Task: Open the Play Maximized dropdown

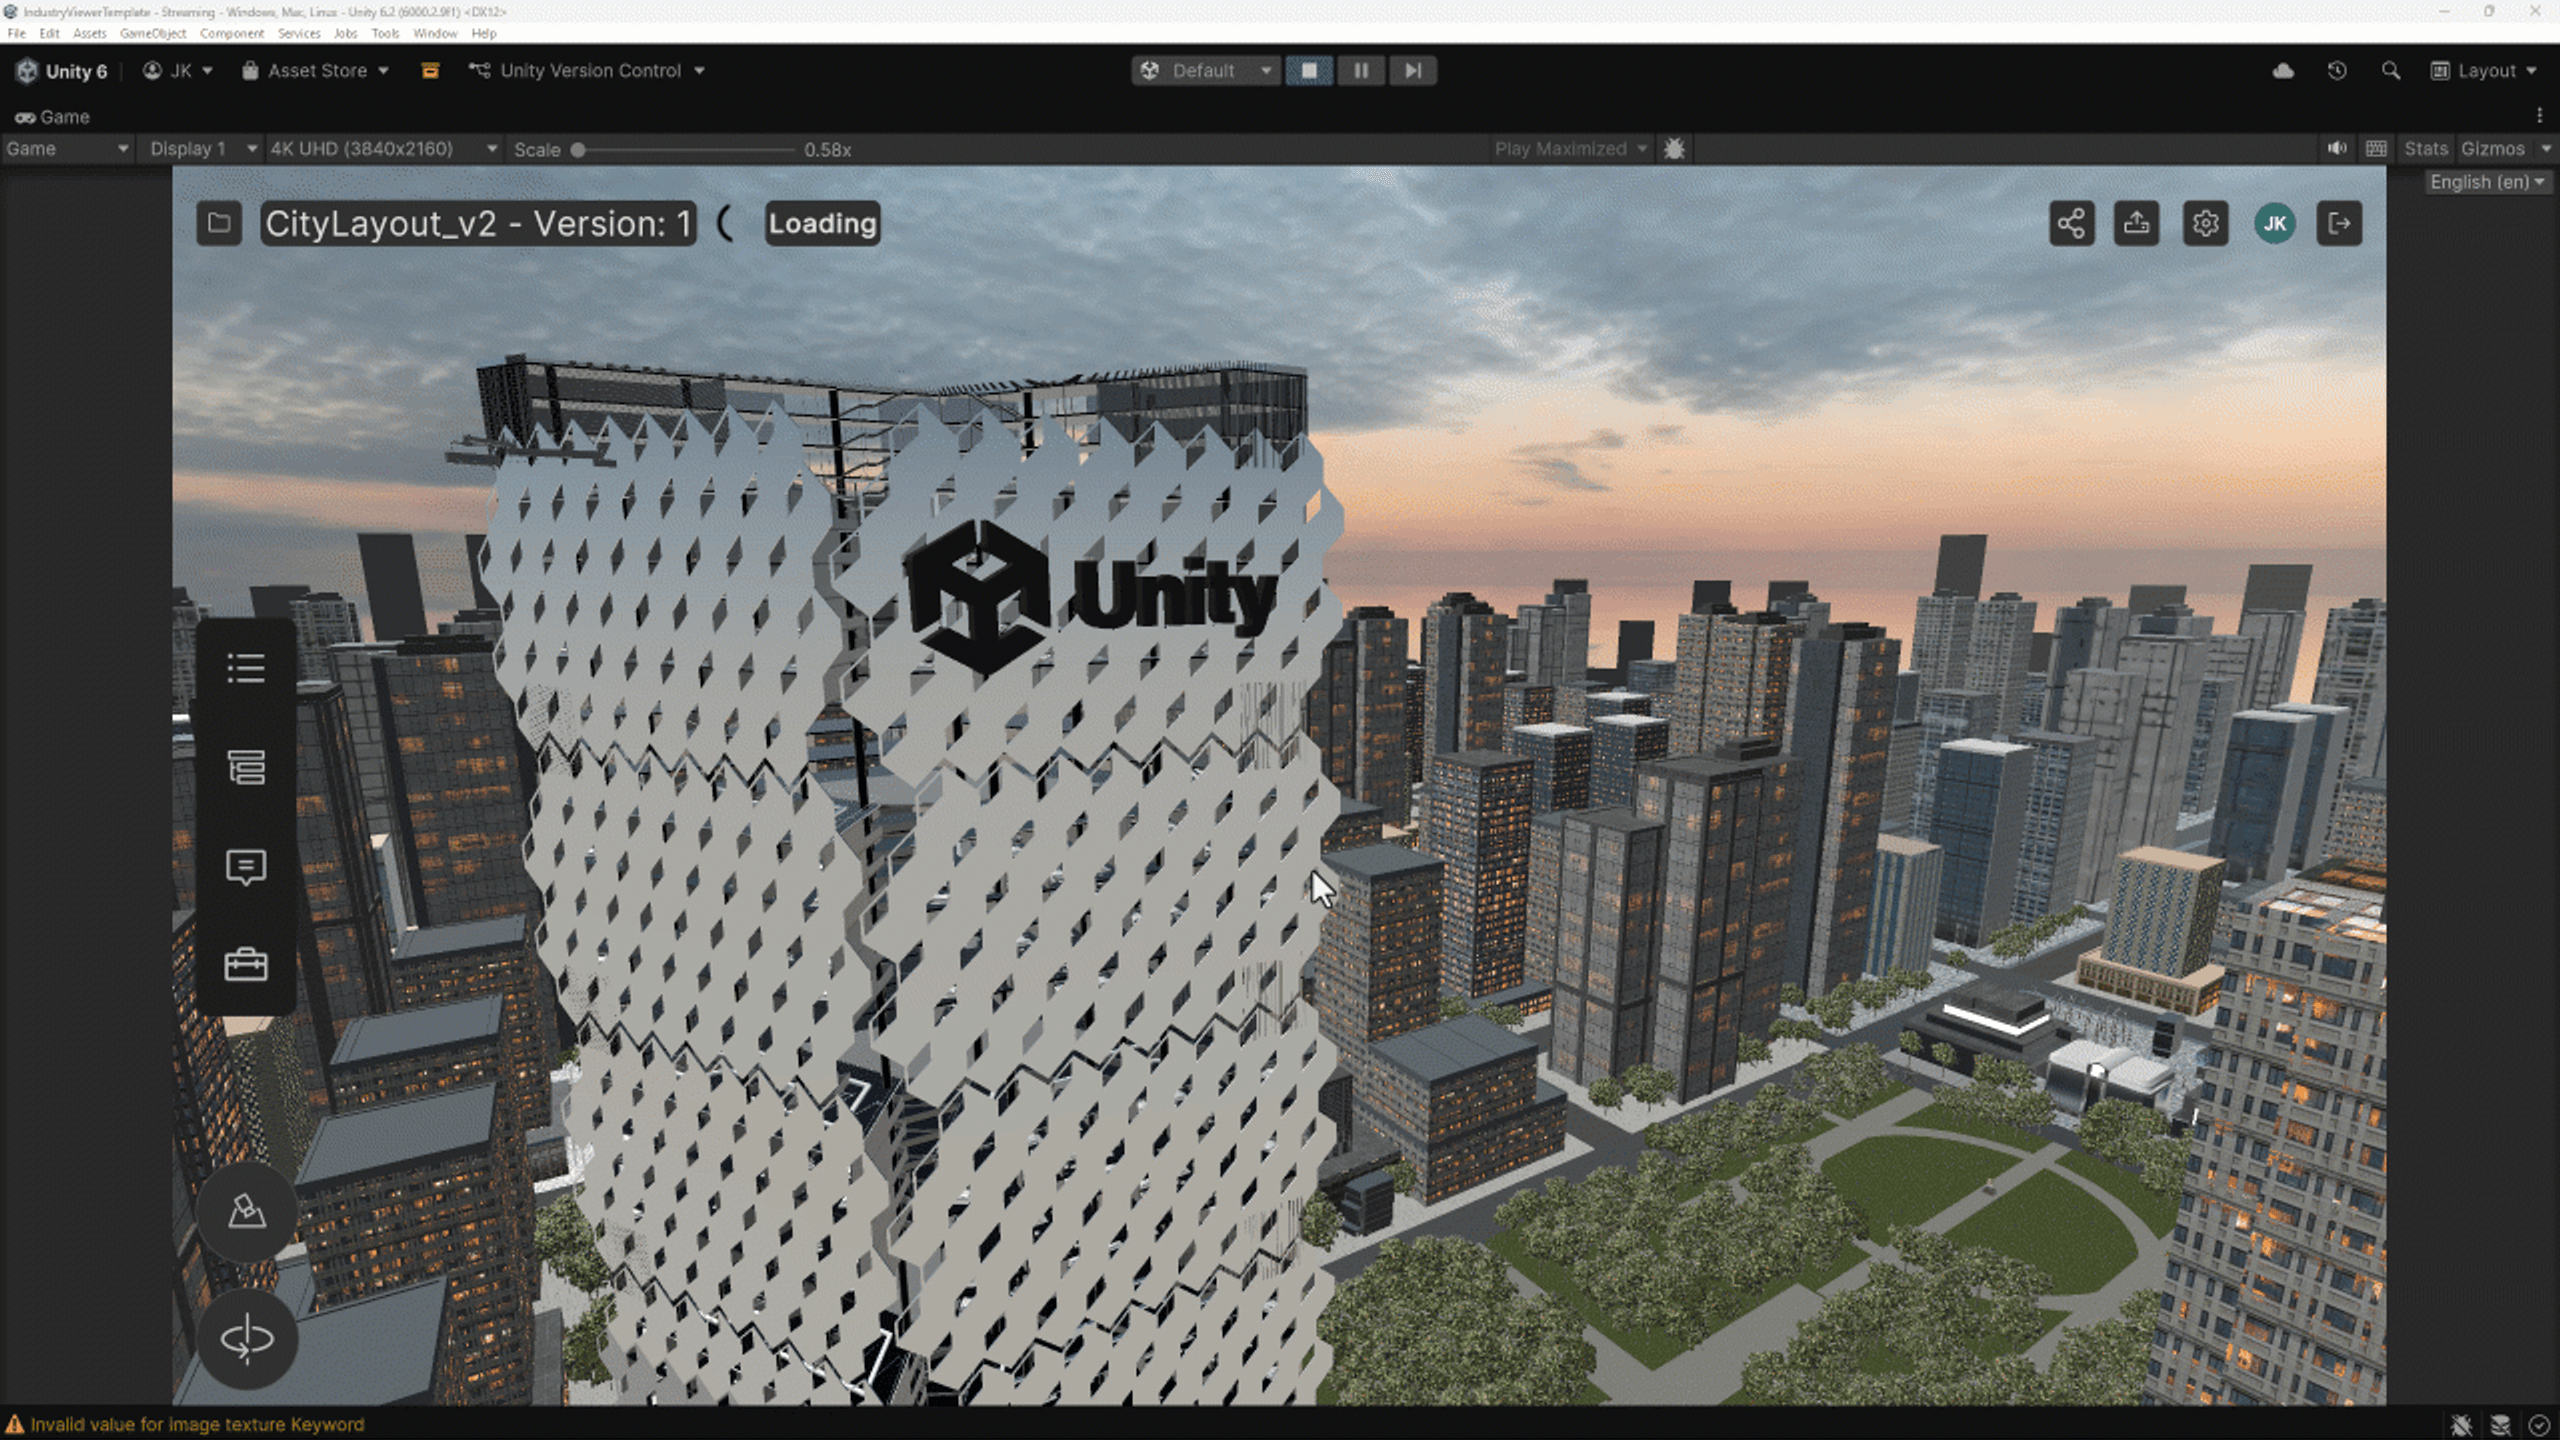Action: coord(1570,149)
